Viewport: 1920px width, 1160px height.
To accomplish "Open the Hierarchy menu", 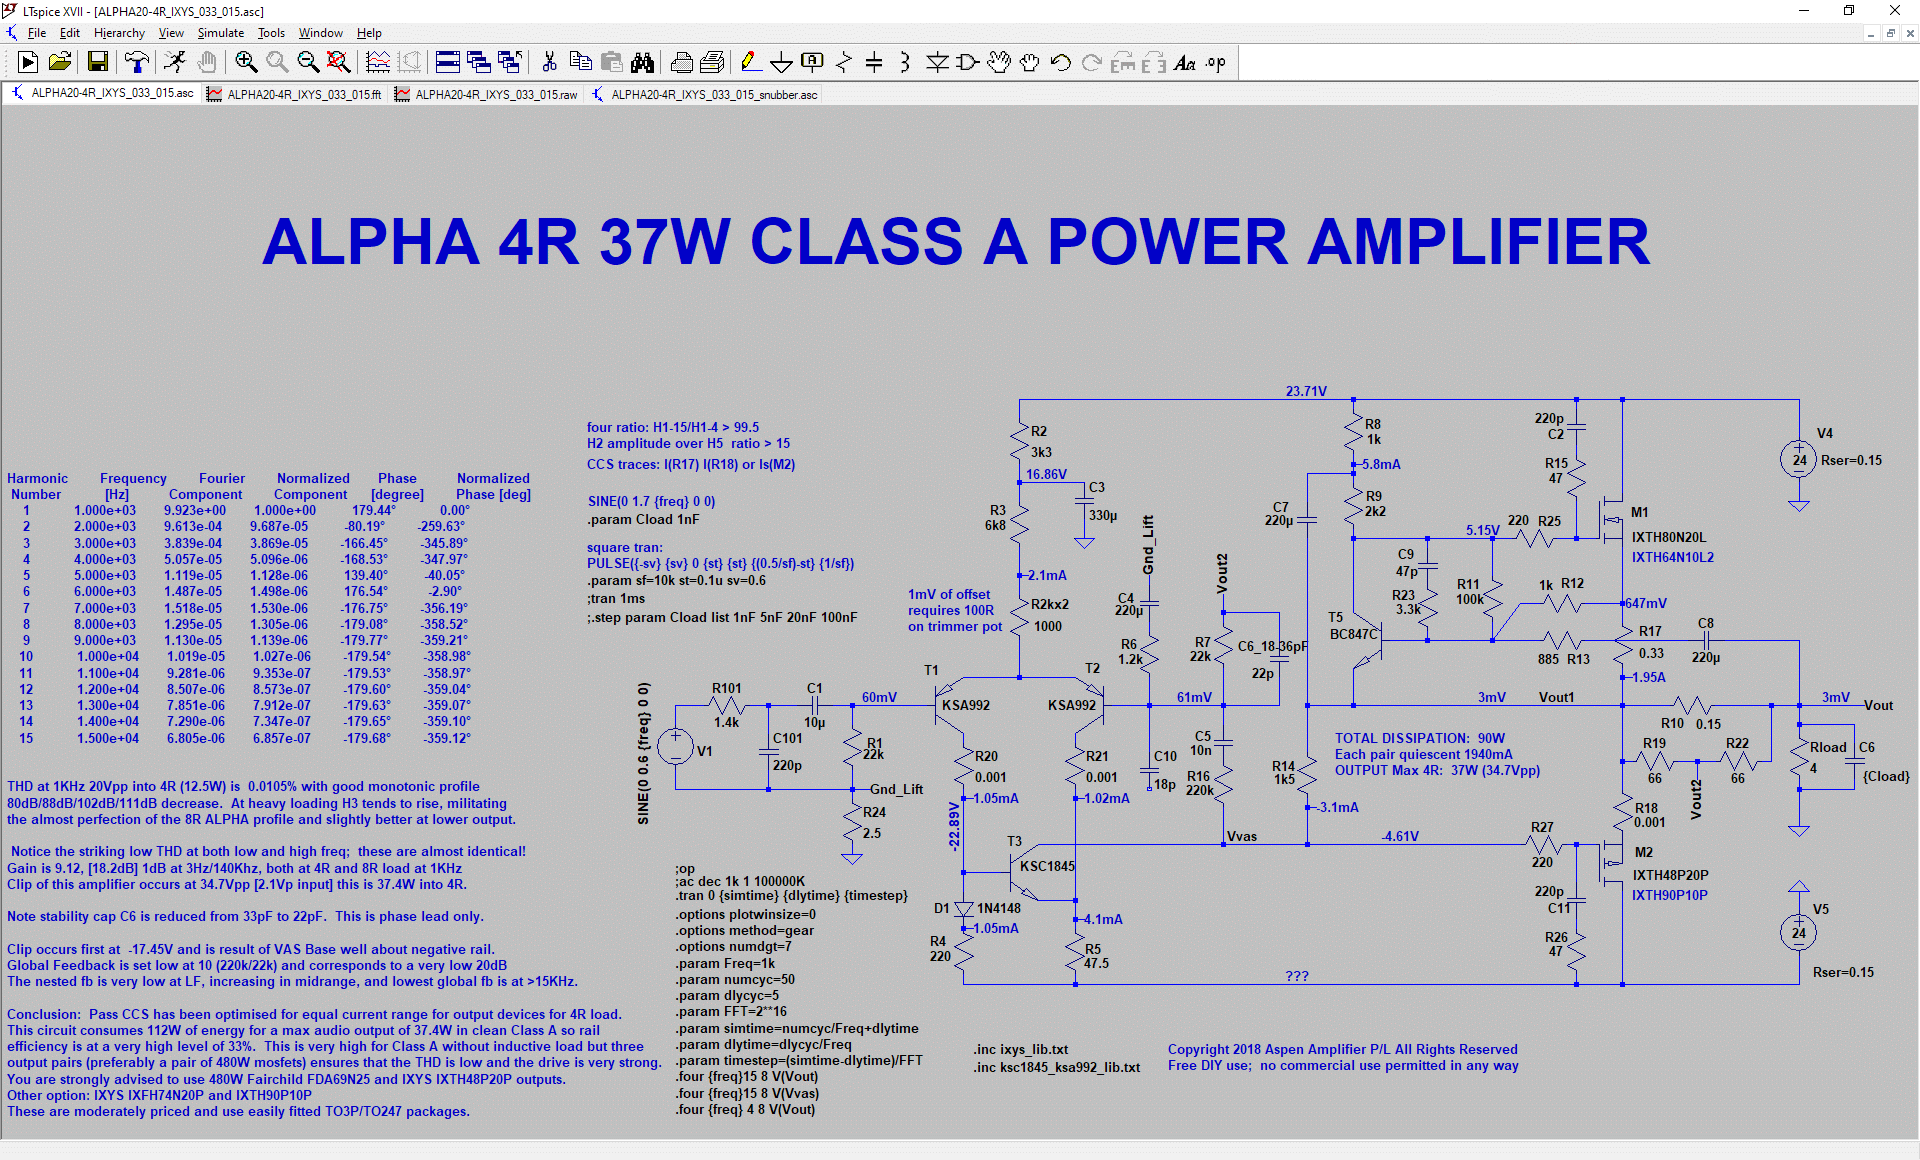I will pos(119,33).
